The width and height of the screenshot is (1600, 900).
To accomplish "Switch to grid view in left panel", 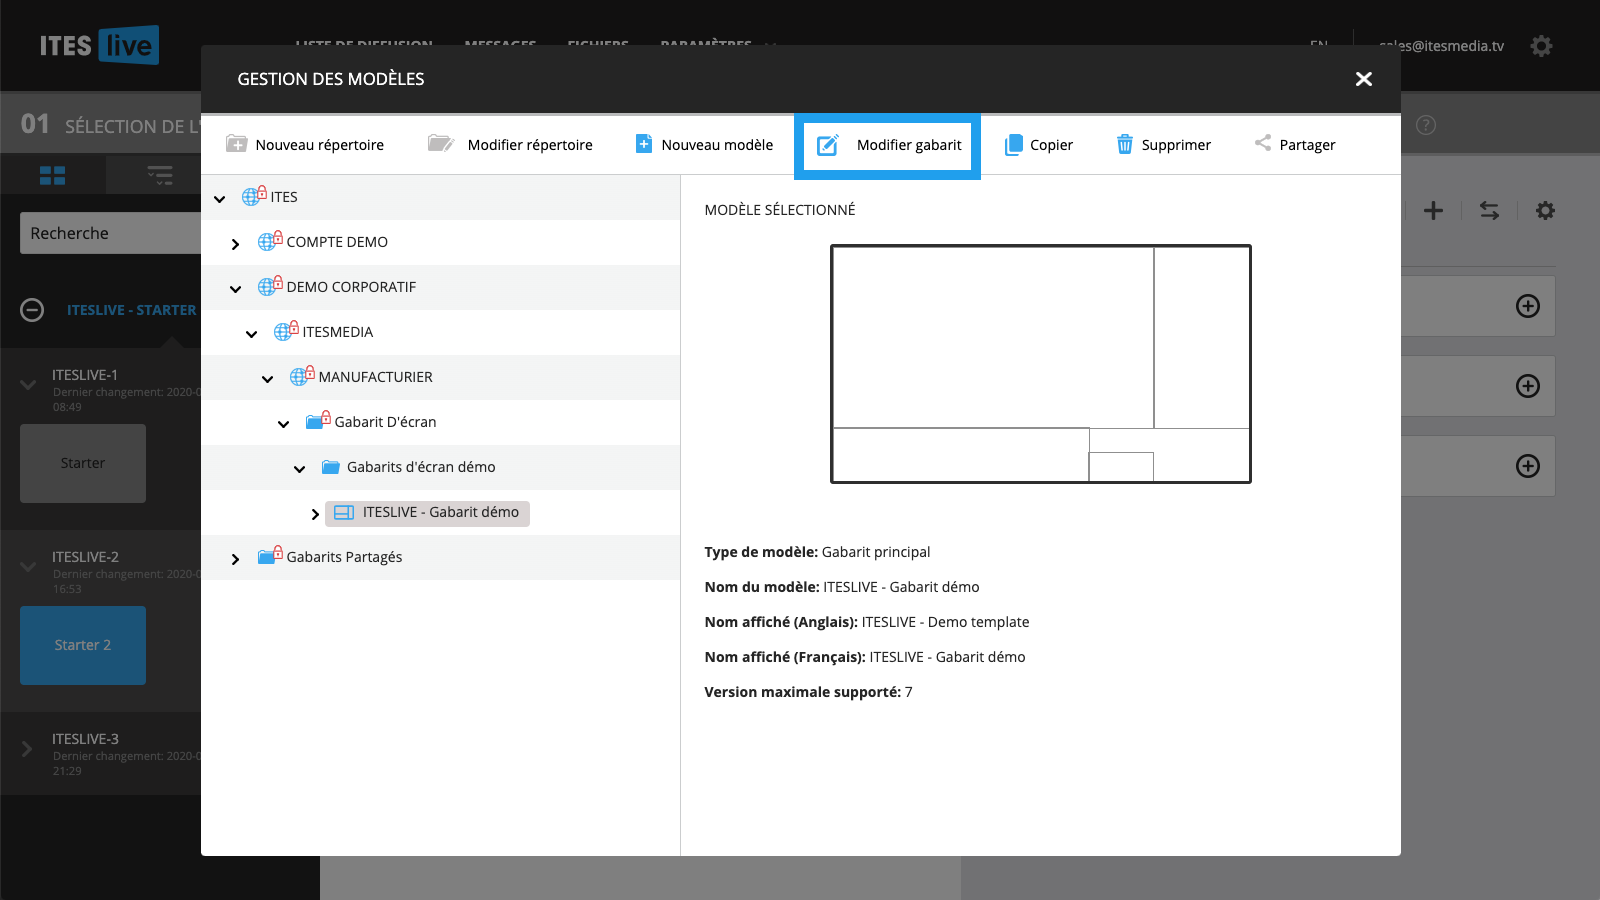I will point(52,176).
